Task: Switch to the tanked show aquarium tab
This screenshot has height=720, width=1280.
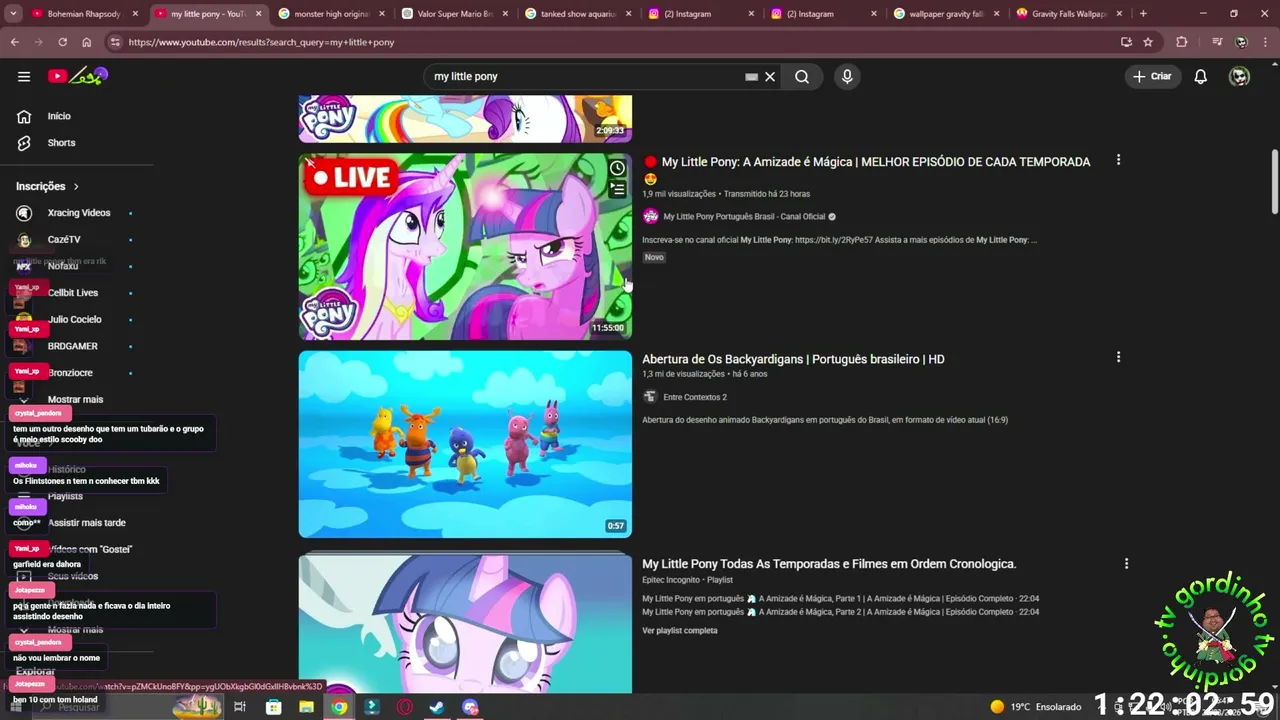Action: click(x=580, y=14)
